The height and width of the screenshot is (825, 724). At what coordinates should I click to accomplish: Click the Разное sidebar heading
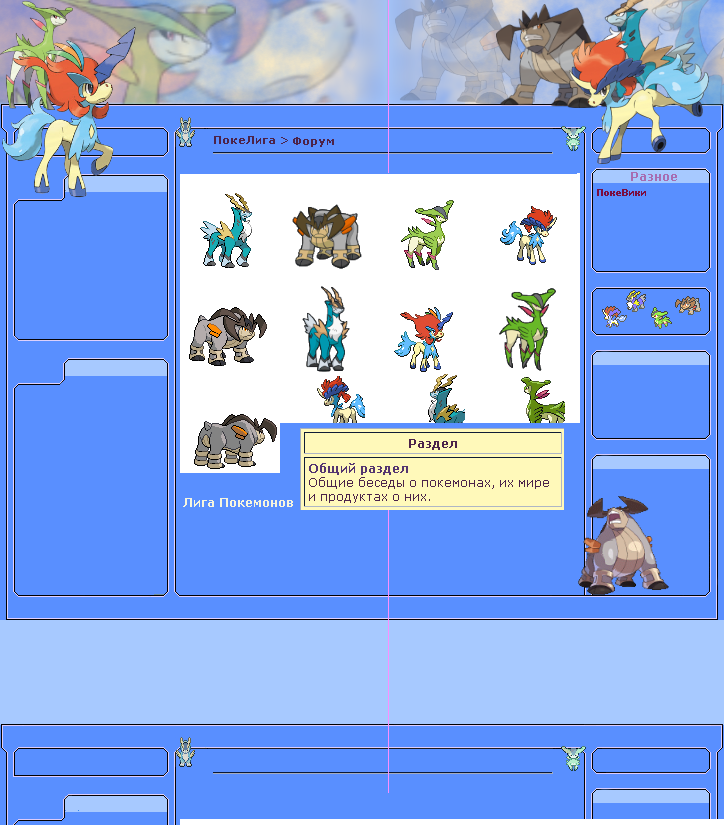(x=653, y=177)
